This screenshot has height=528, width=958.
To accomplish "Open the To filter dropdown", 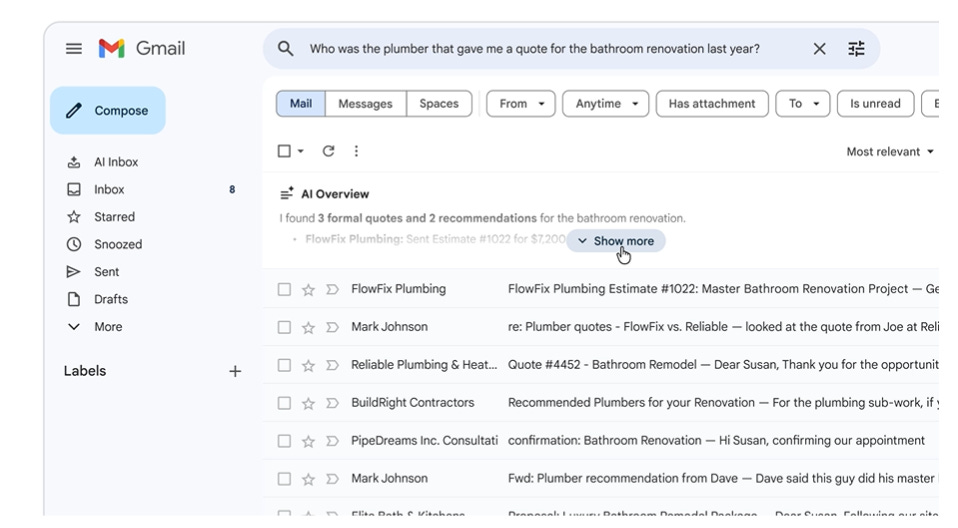I will (x=803, y=103).
